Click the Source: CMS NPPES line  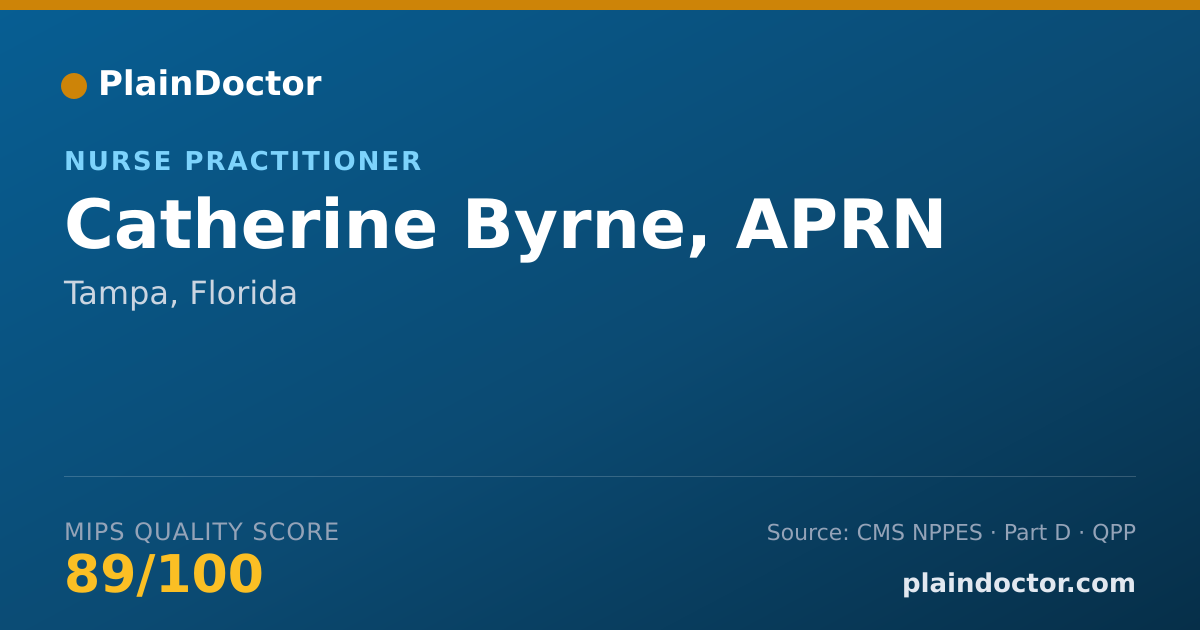click(951, 533)
